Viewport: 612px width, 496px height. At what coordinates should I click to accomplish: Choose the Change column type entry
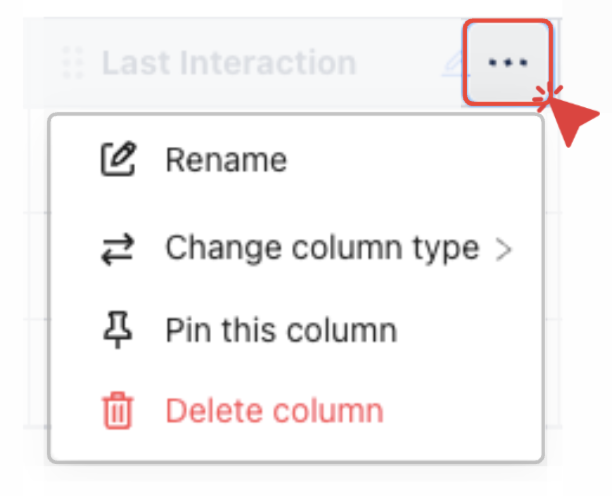pos(322,247)
